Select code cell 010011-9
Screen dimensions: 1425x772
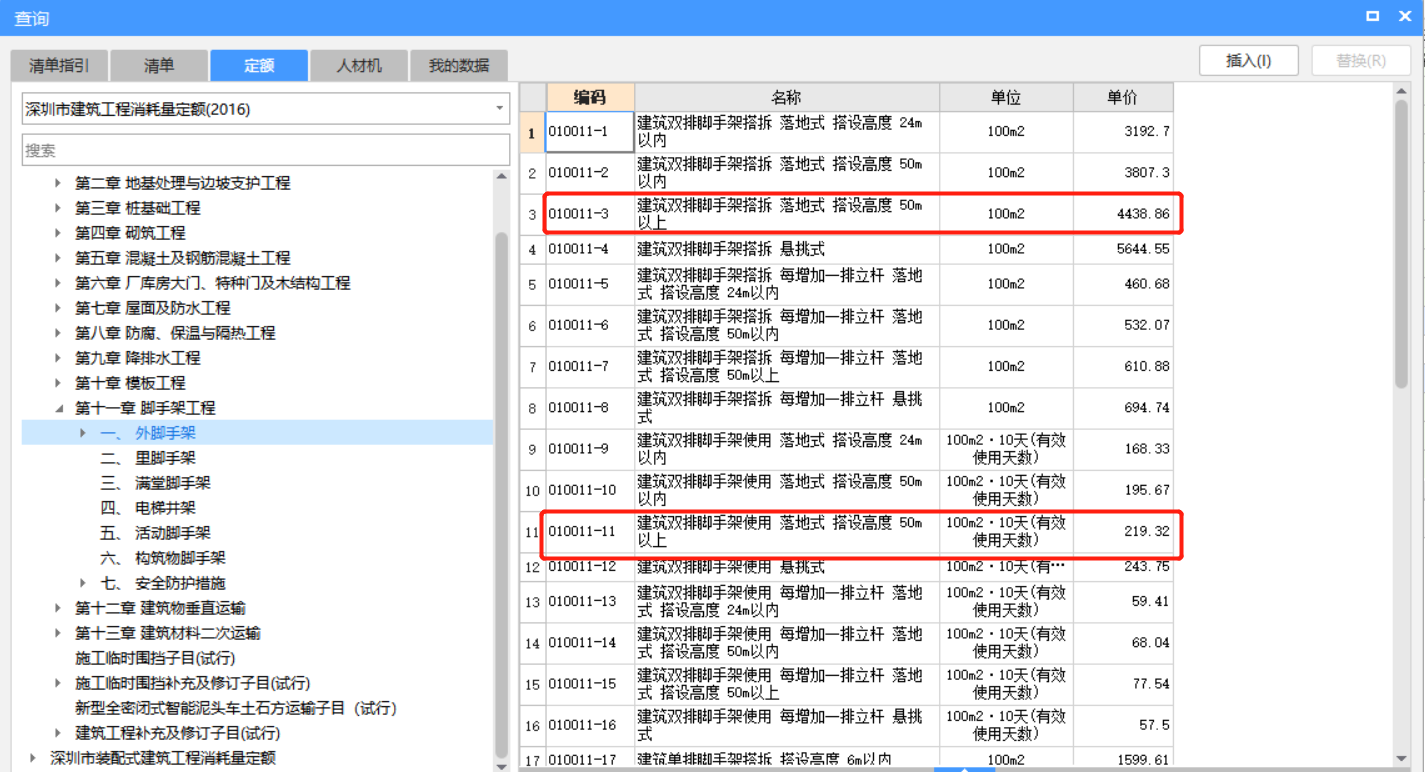590,449
